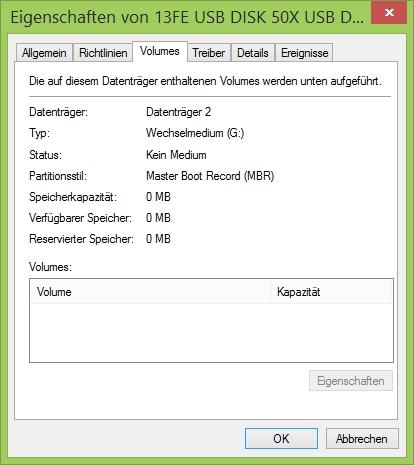The height and width of the screenshot is (465, 414).
Task: Click the greyed-out Eigenschaften button
Action: point(351,381)
